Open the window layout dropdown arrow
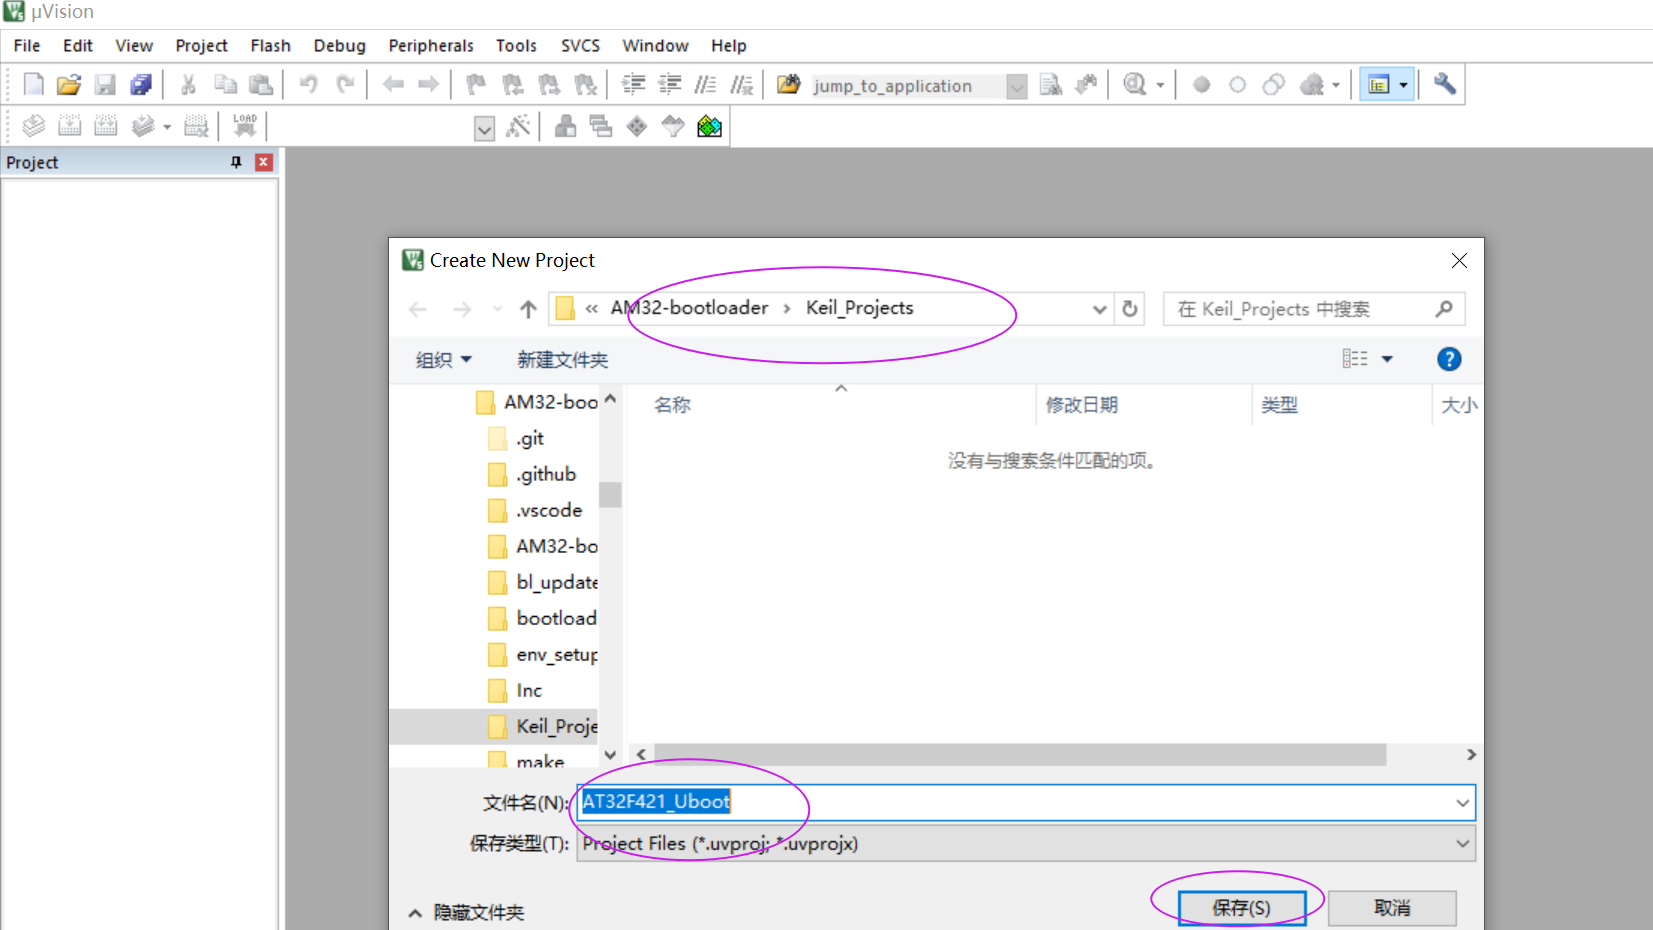This screenshot has width=1653, height=930. point(1403,85)
